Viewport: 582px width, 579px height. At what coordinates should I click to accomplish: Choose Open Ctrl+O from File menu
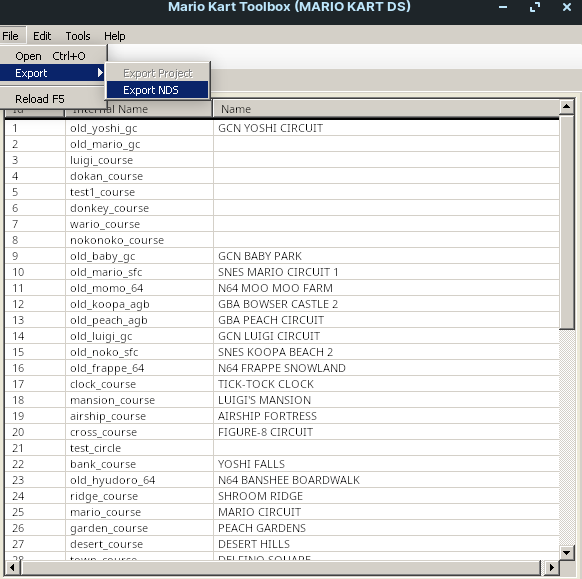(53, 56)
